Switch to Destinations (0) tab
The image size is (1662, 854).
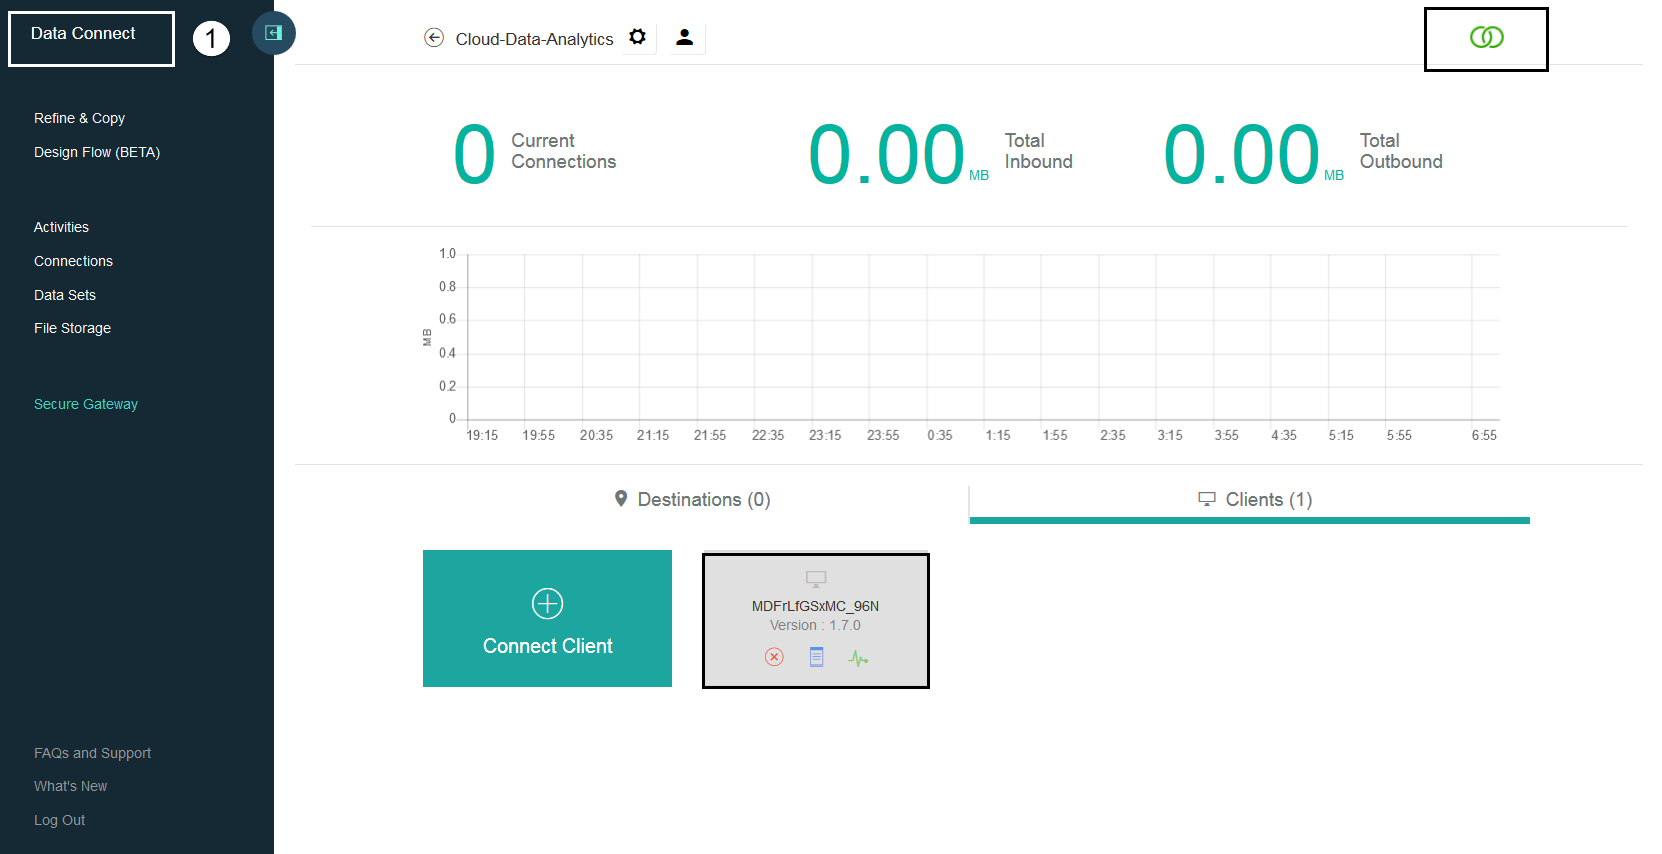point(692,499)
